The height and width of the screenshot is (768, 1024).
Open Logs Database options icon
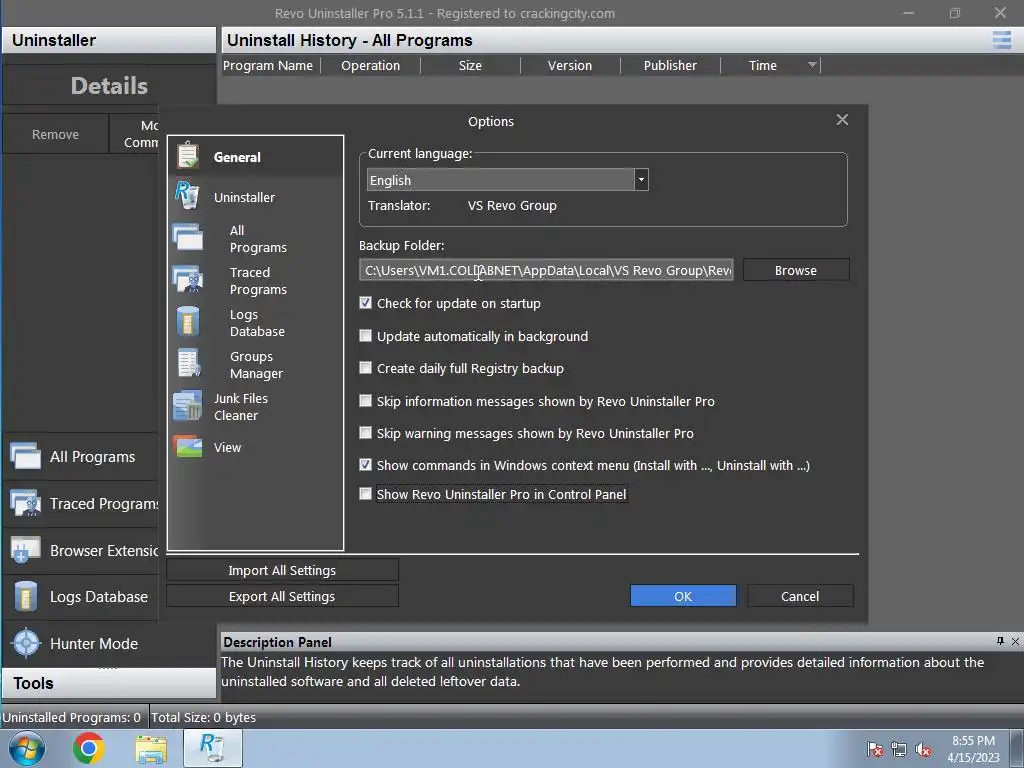coord(188,322)
